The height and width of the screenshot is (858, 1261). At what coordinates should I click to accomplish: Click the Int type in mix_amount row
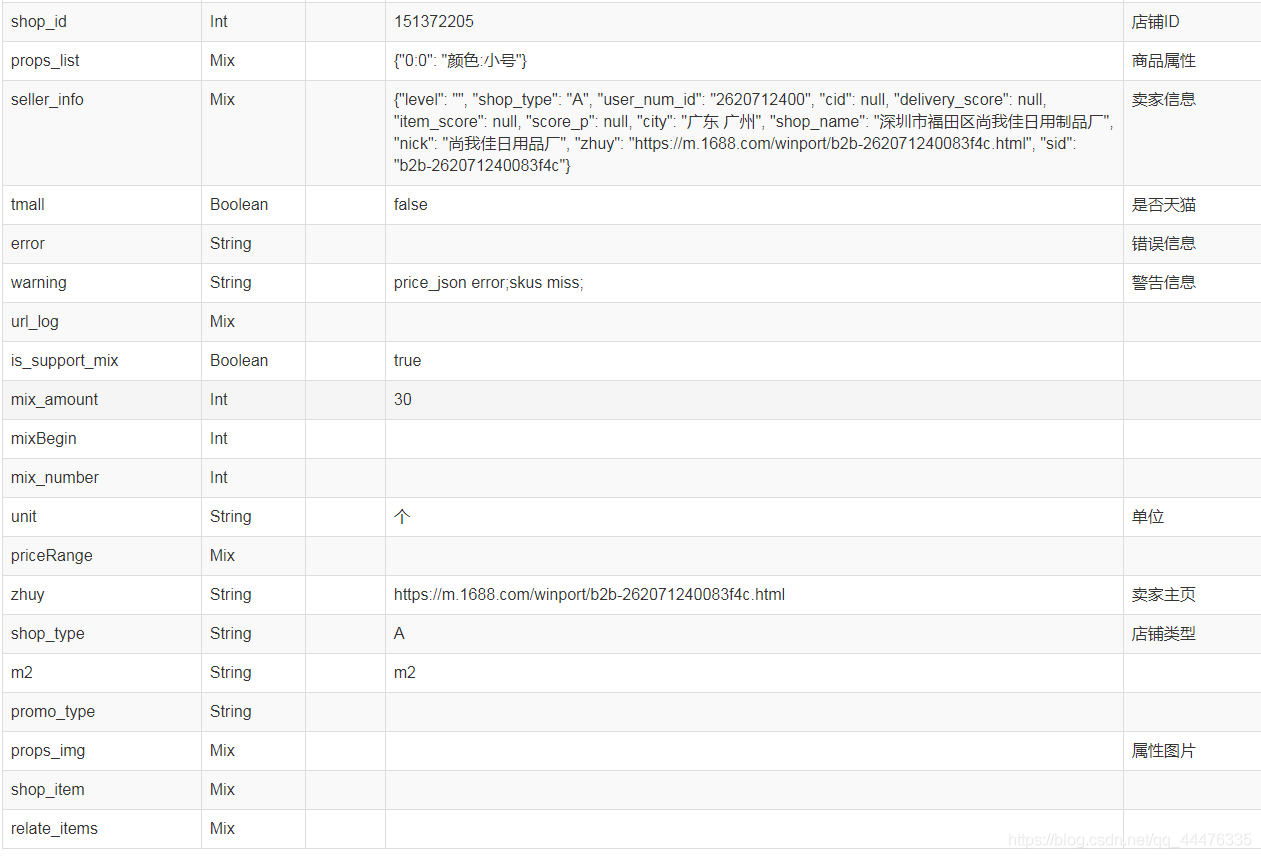coord(219,400)
